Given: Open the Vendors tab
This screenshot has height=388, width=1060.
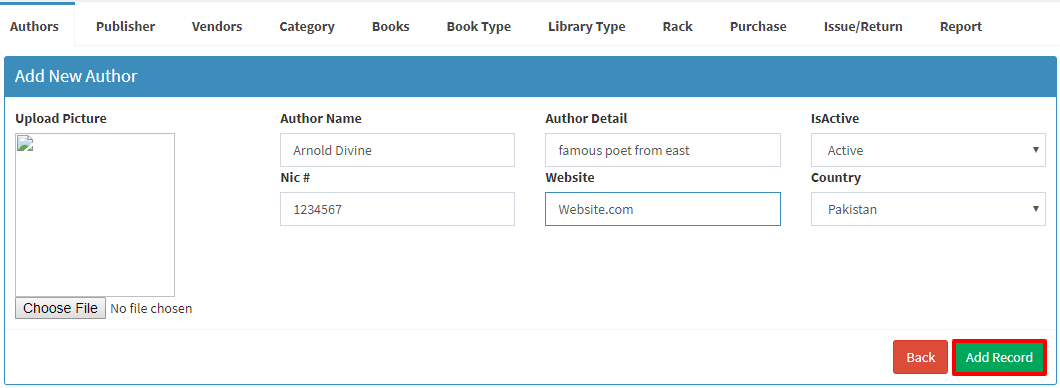Looking at the screenshot, I should point(217,26).
